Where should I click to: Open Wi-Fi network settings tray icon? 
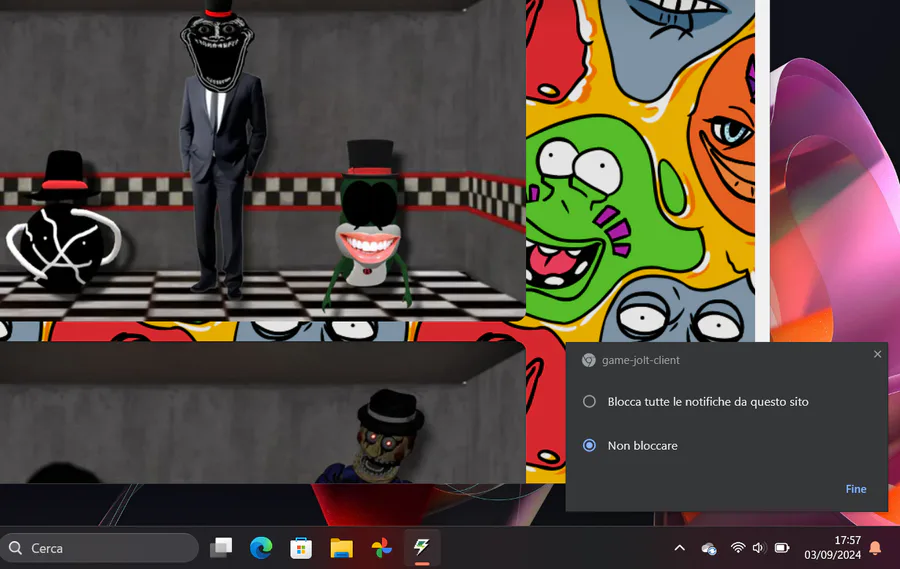[x=738, y=548]
